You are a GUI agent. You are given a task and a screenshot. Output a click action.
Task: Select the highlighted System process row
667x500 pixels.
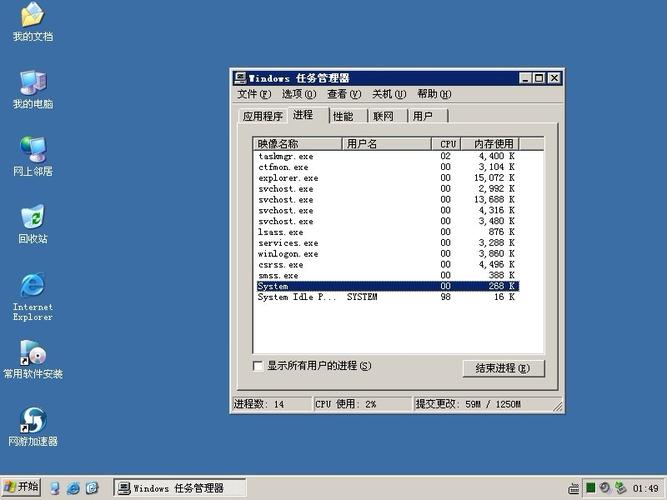[x=387, y=286]
